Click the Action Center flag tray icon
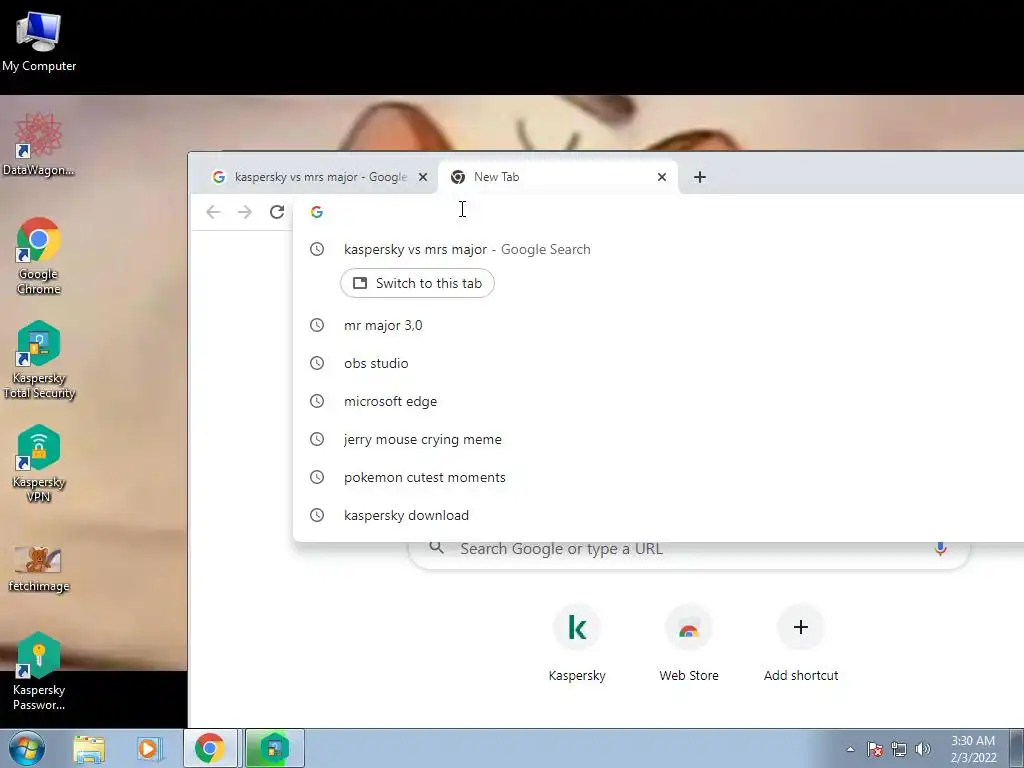Image resolution: width=1024 pixels, height=768 pixels. (874, 749)
